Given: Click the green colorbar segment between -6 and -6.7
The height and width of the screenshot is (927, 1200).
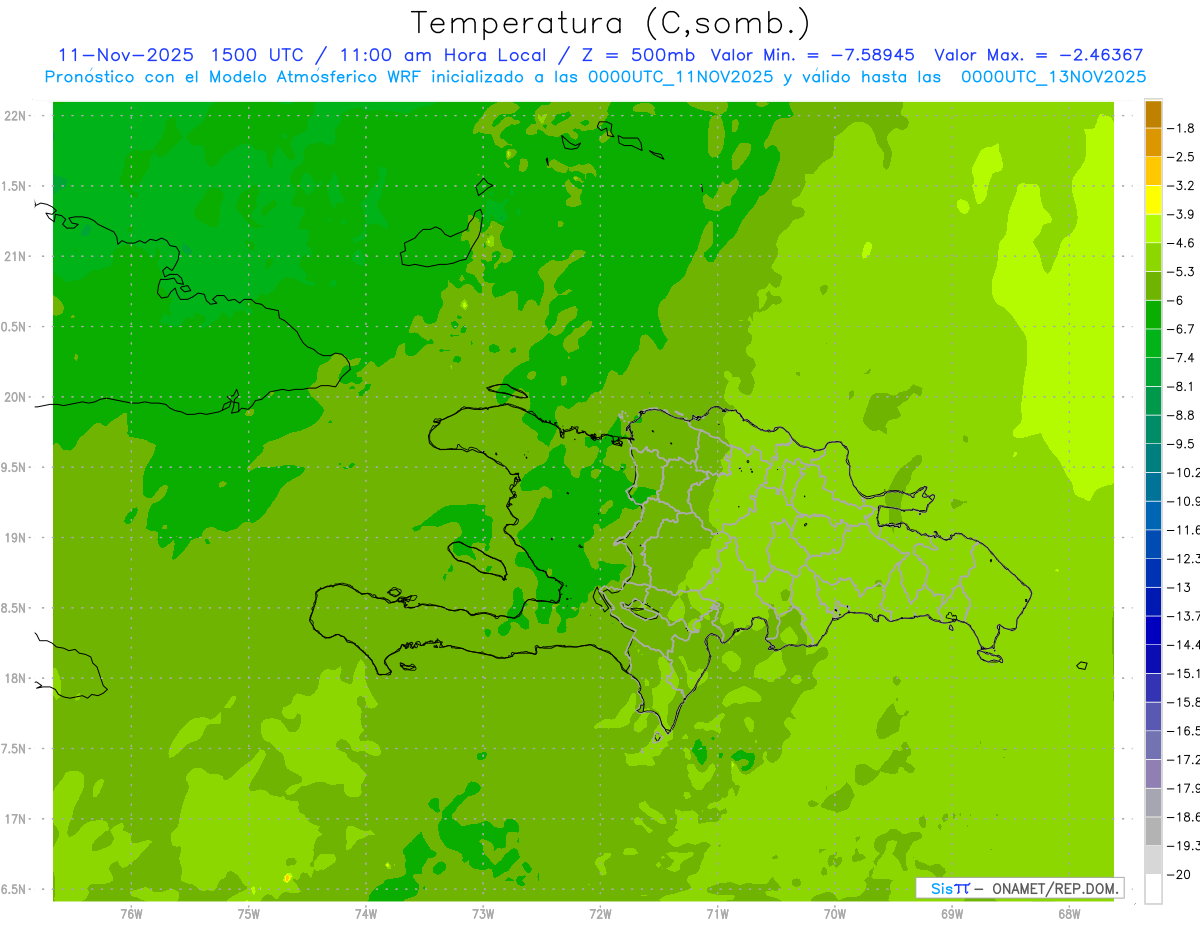Looking at the screenshot, I should [1153, 315].
